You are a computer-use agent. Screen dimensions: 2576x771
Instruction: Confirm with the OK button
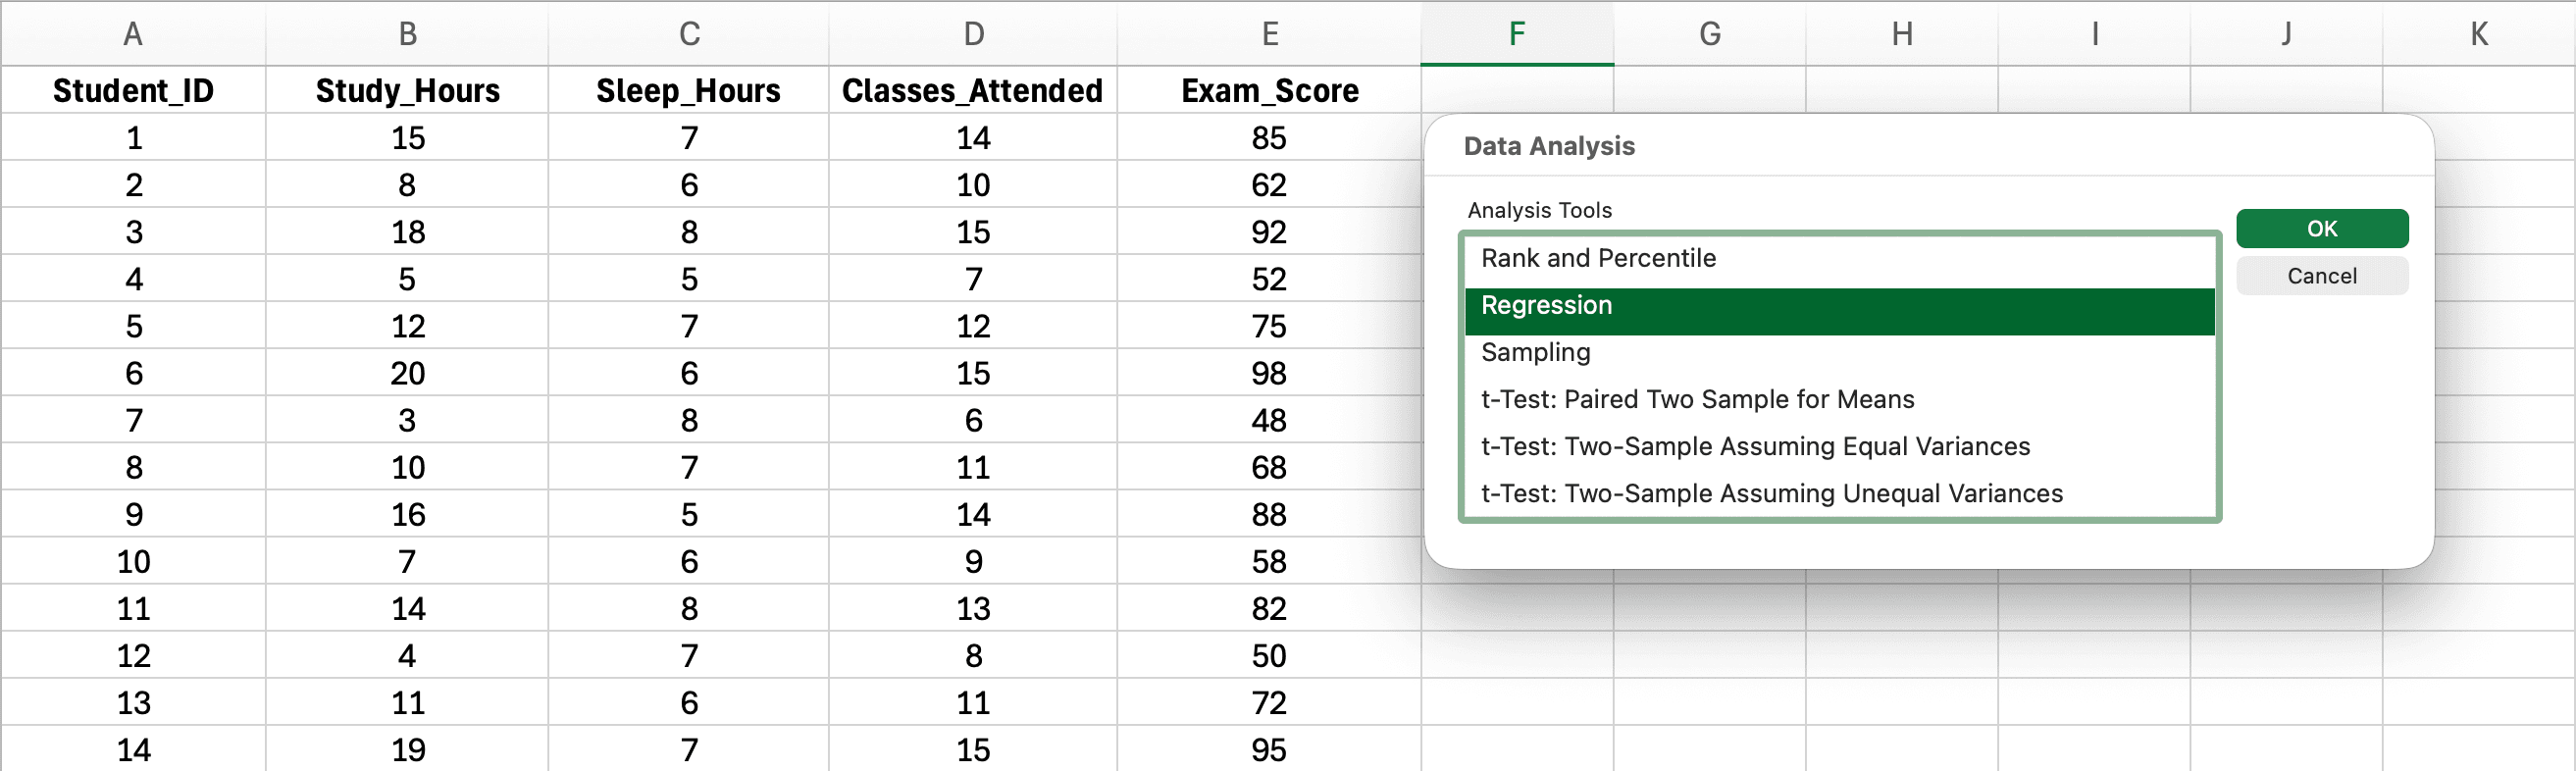(2322, 228)
